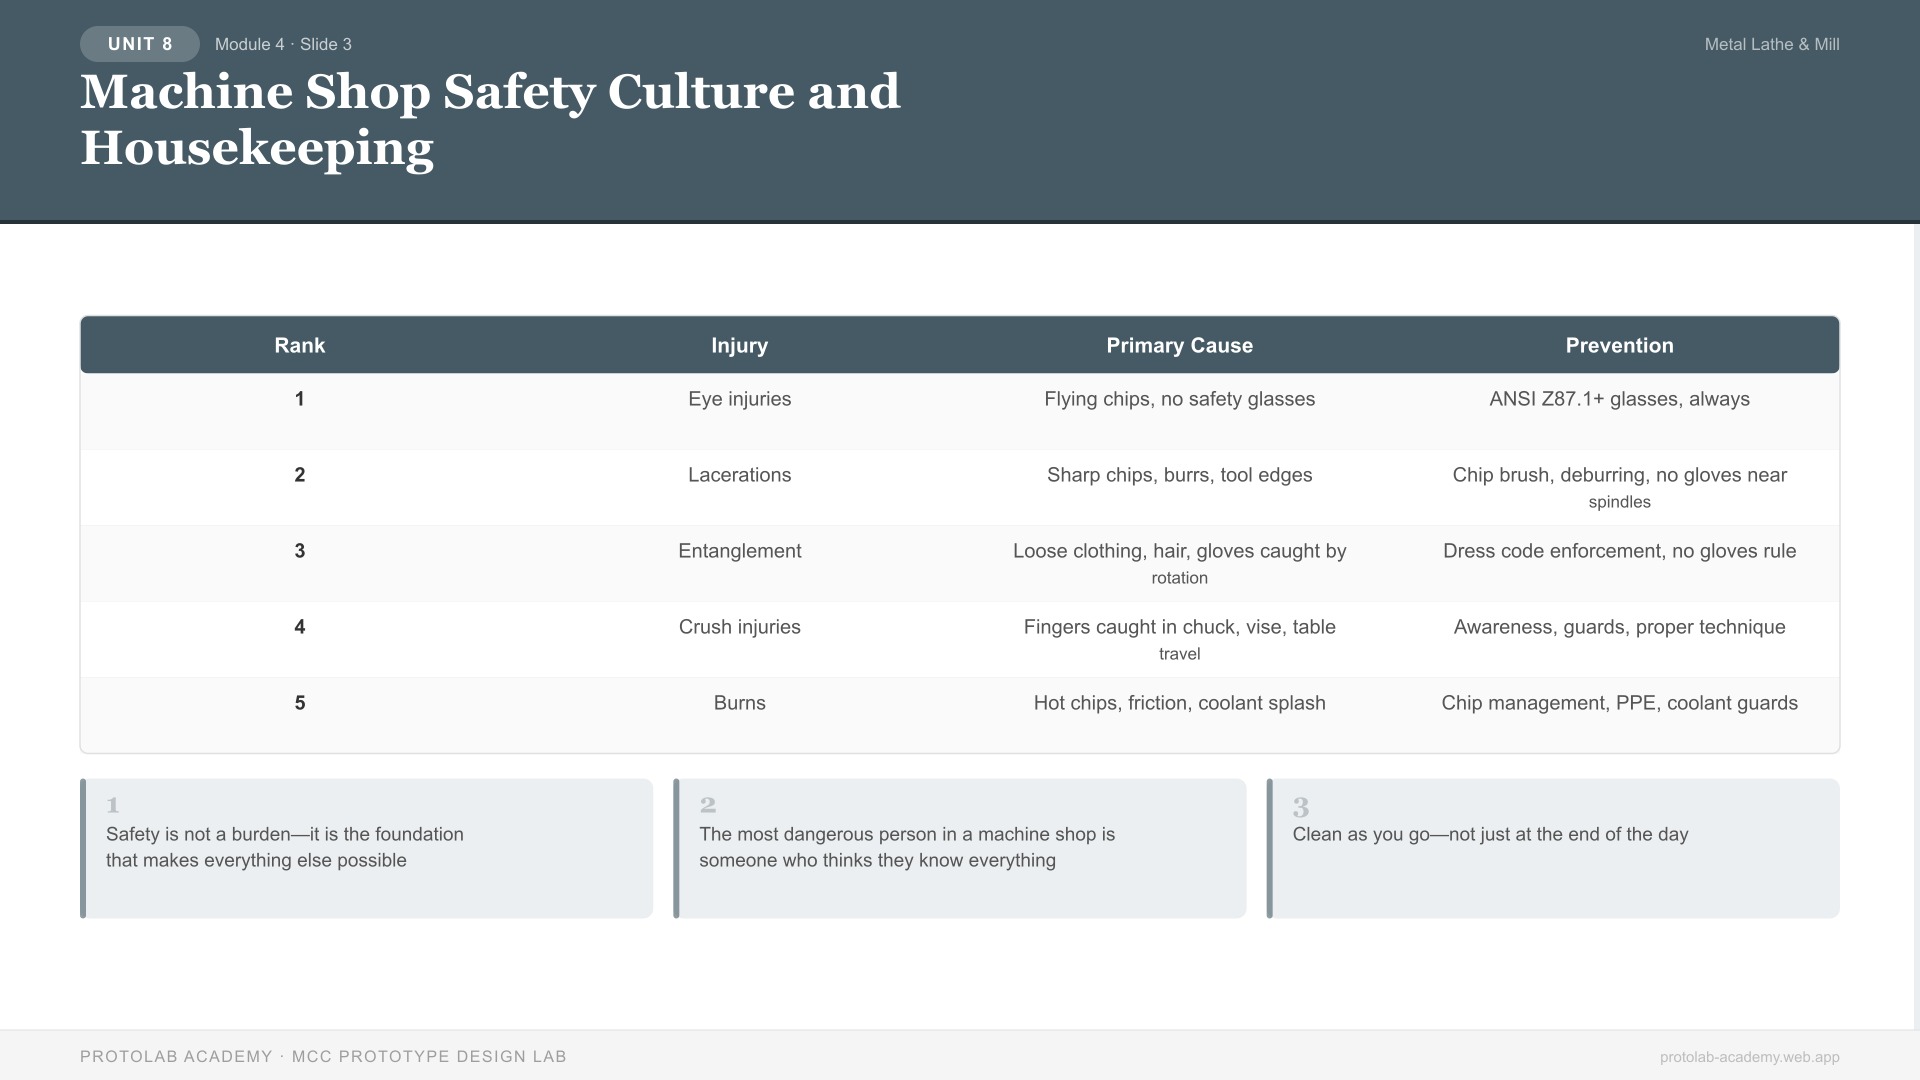Expand the Entanglement table row

coord(740,550)
